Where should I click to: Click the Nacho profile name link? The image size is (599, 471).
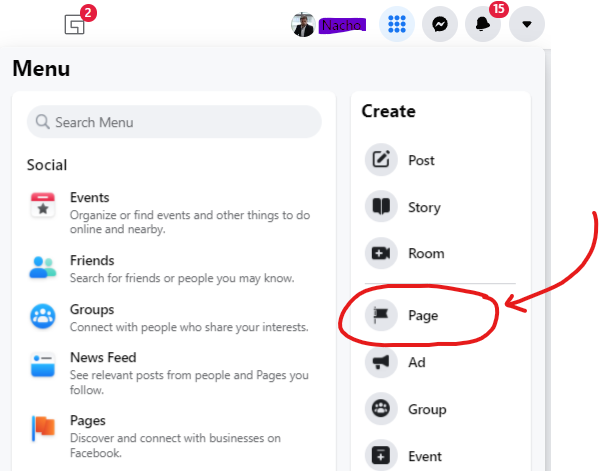342,26
